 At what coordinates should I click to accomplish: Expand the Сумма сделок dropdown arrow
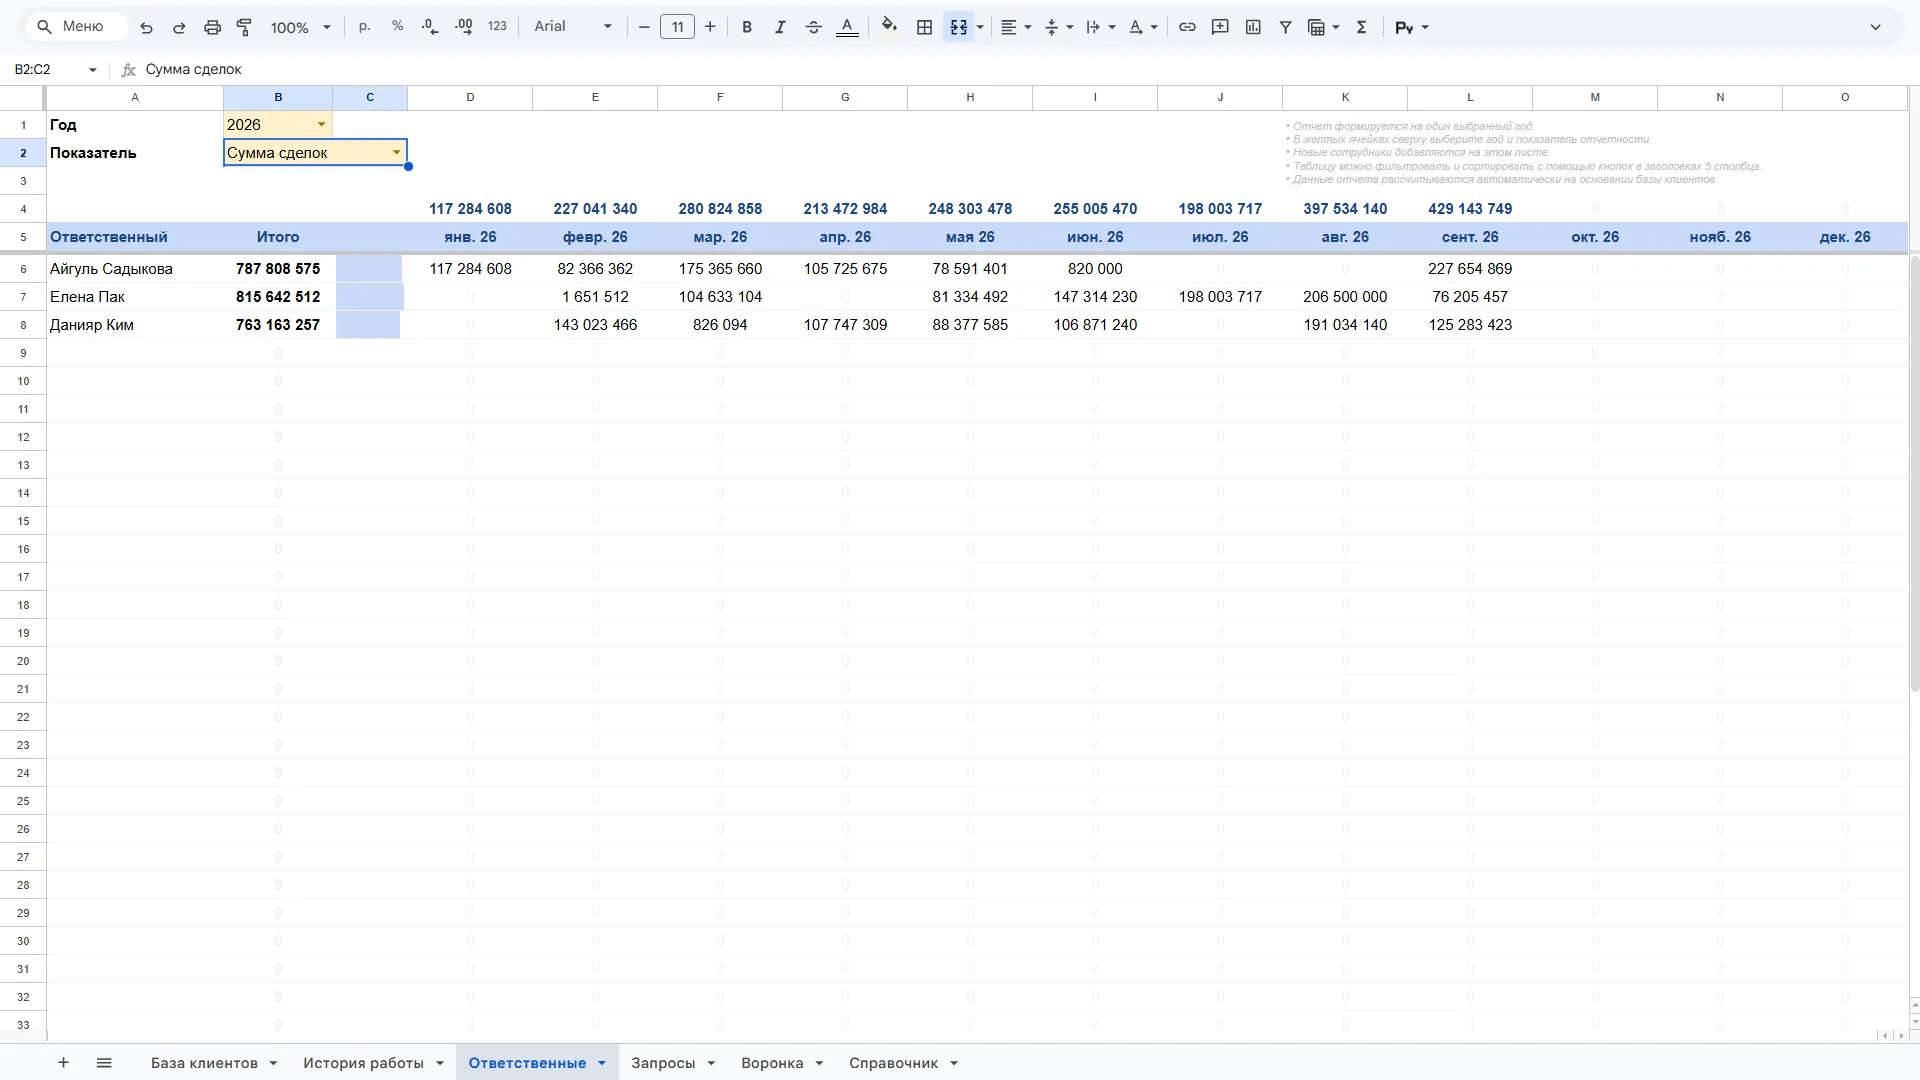(x=396, y=153)
